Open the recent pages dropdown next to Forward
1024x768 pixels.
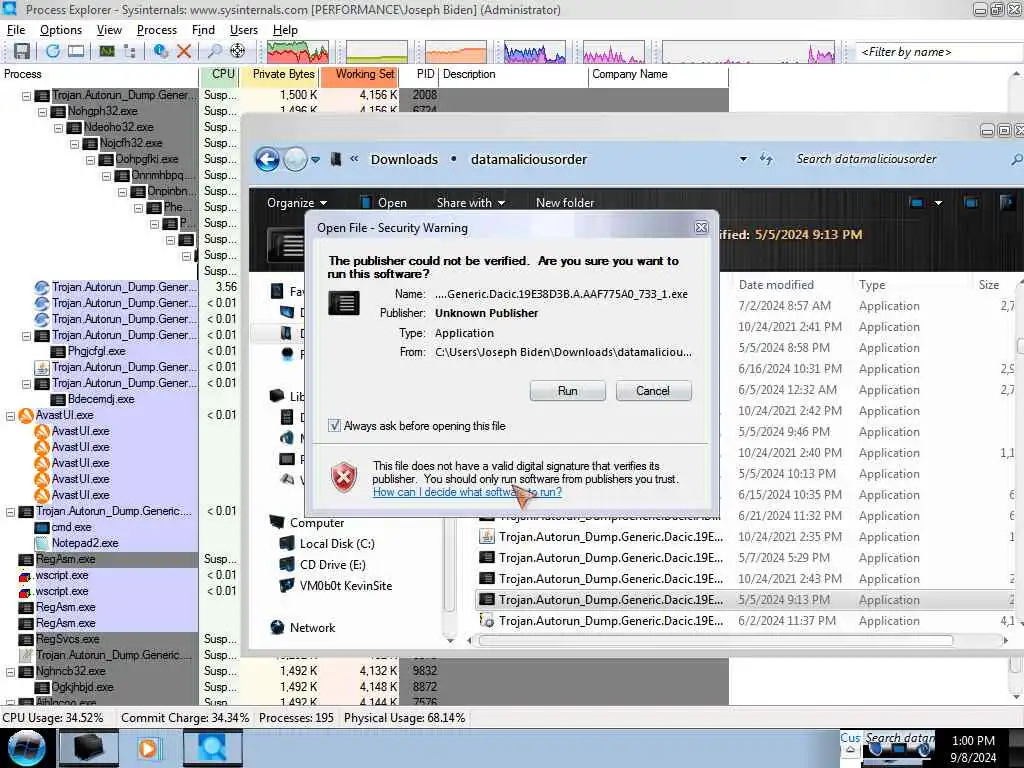click(x=315, y=159)
